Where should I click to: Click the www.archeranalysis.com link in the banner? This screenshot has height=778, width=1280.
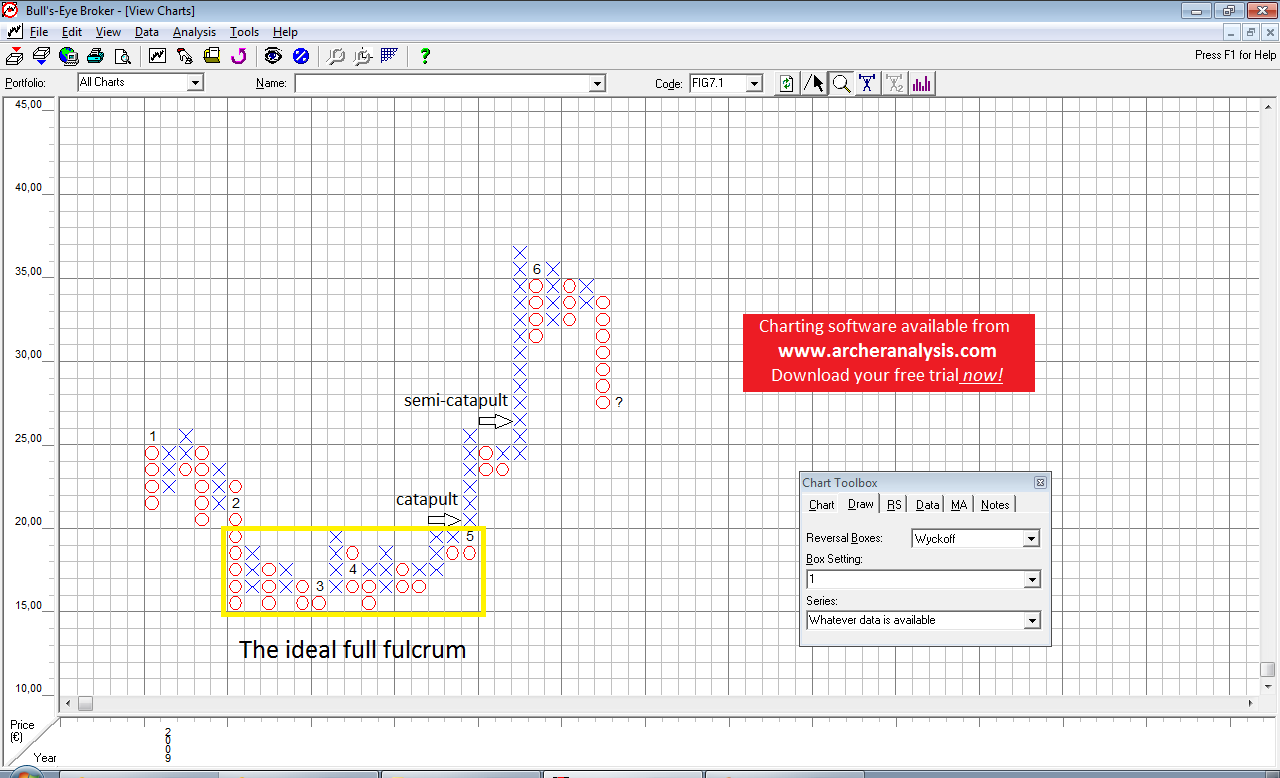888,351
